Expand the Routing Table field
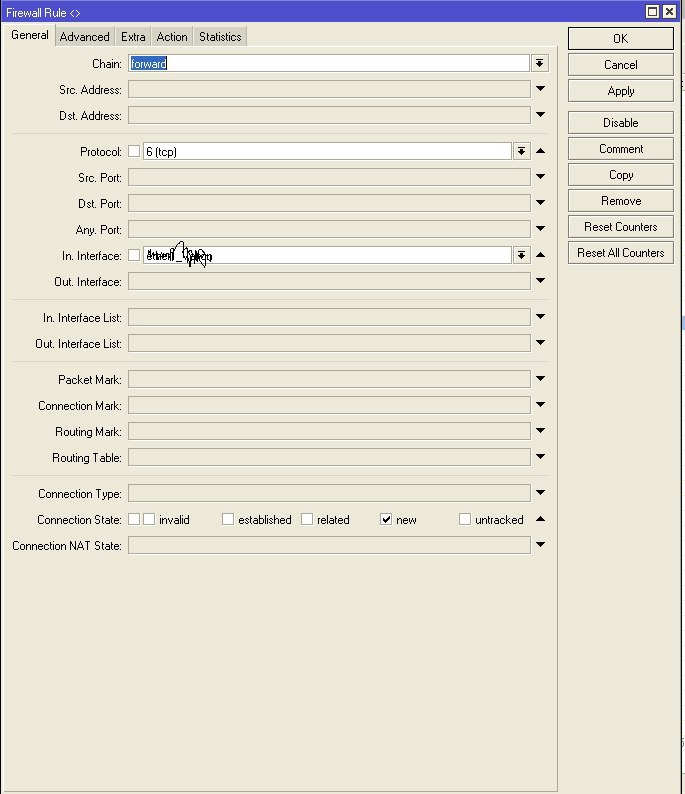 coord(540,457)
